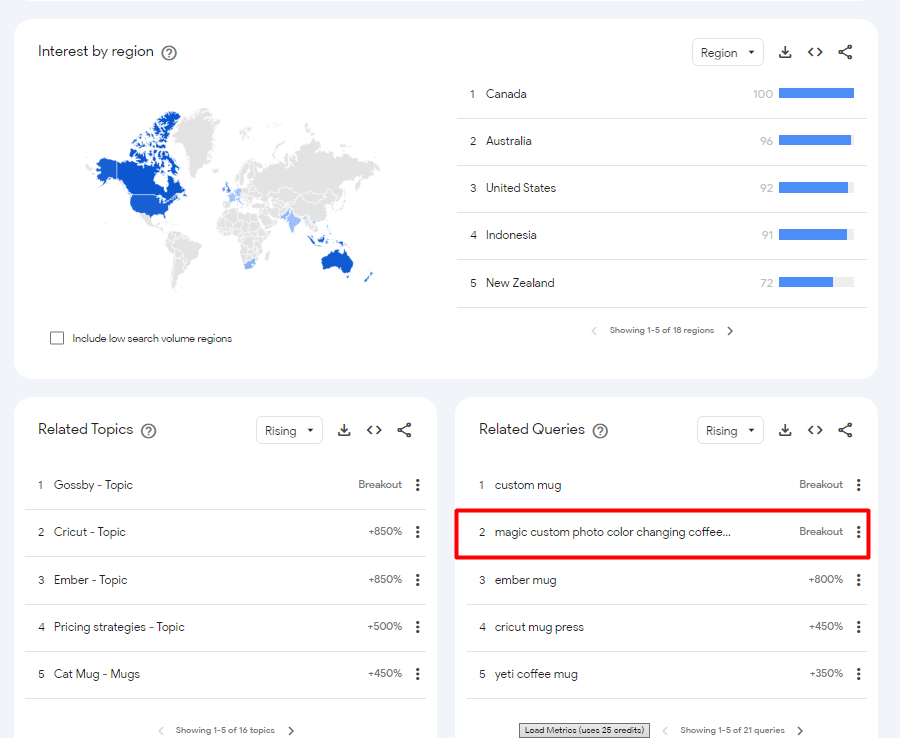Go to next page of topics
Viewport: 900px width, 738px height.
coord(291,731)
